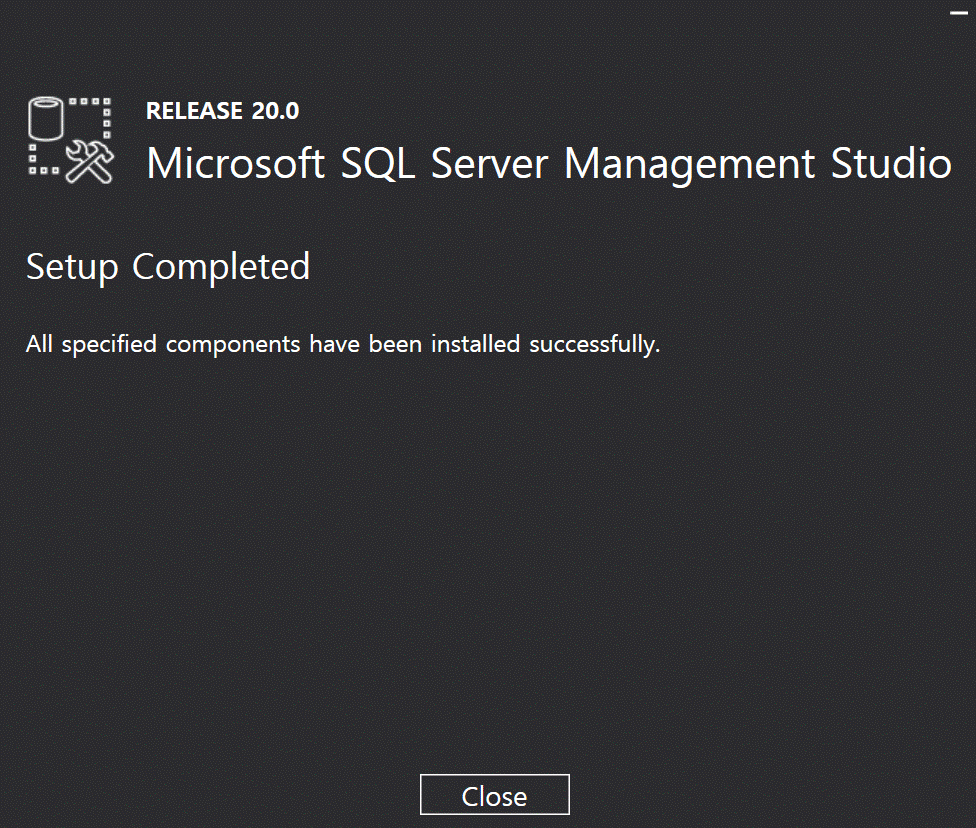Minimize the setup window
The image size is (976, 828).
(x=959, y=14)
